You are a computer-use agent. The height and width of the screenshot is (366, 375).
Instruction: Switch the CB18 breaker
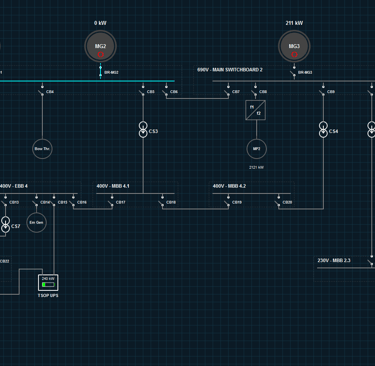[x=162, y=202]
